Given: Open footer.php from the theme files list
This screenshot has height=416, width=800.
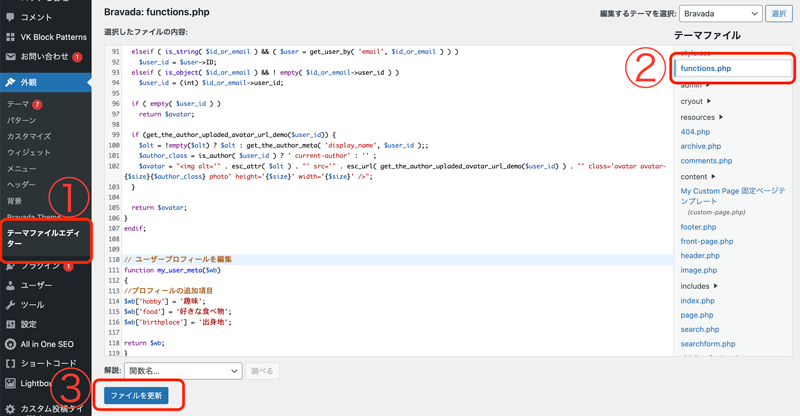Looking at the screenshot, I should pos(698,227).
